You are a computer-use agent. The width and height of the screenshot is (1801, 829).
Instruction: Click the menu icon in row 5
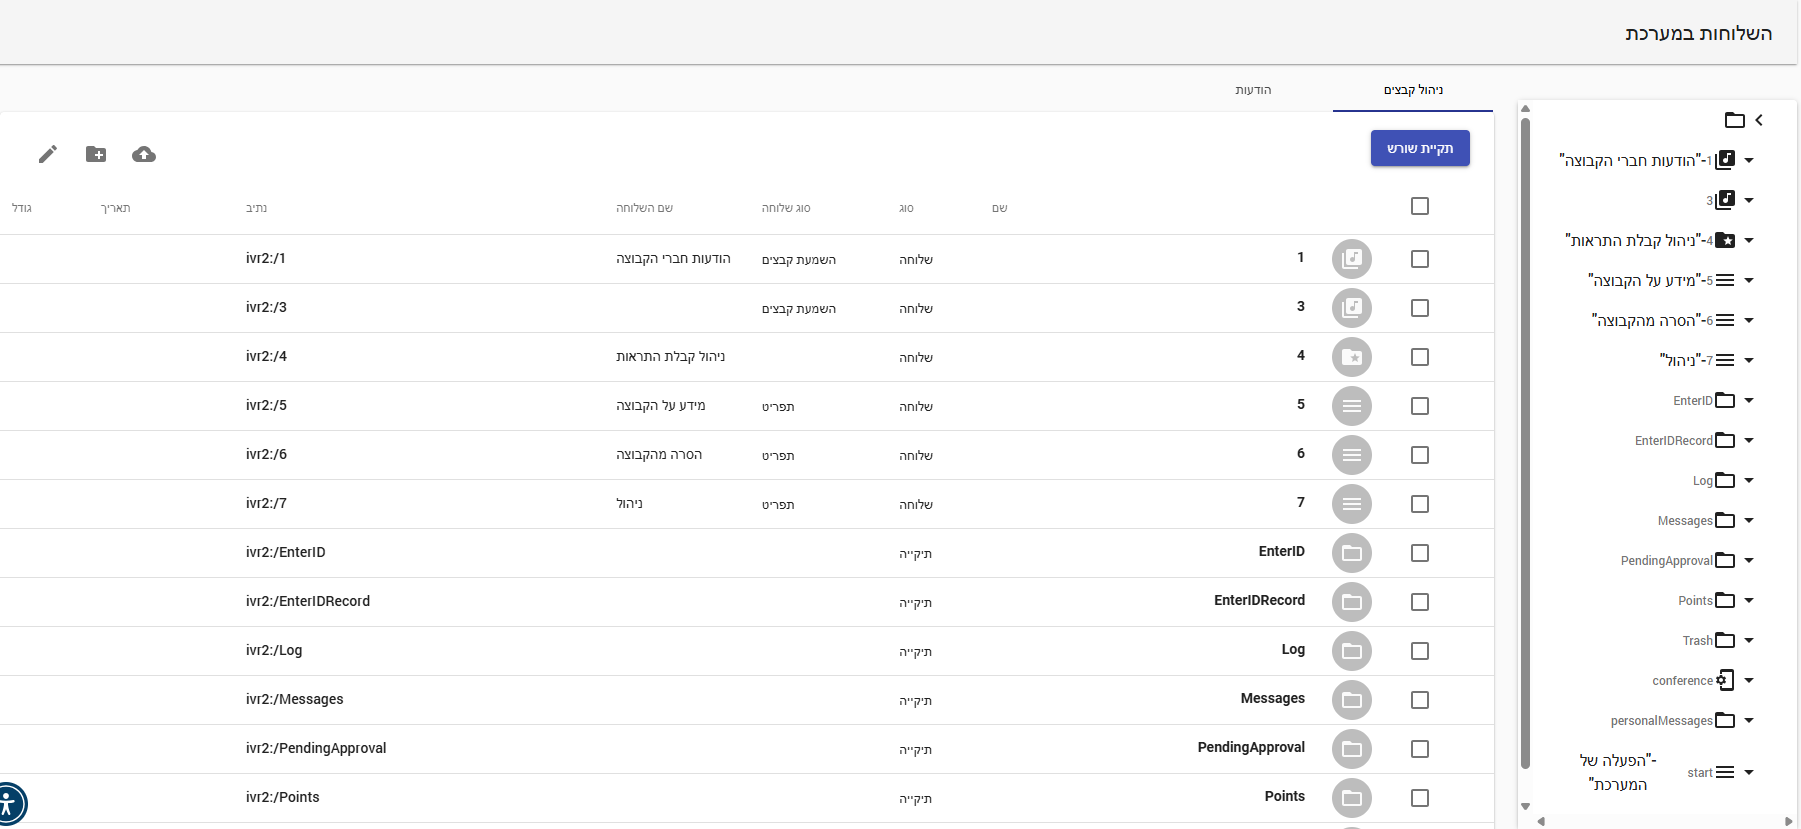(x=1351, y=406)
